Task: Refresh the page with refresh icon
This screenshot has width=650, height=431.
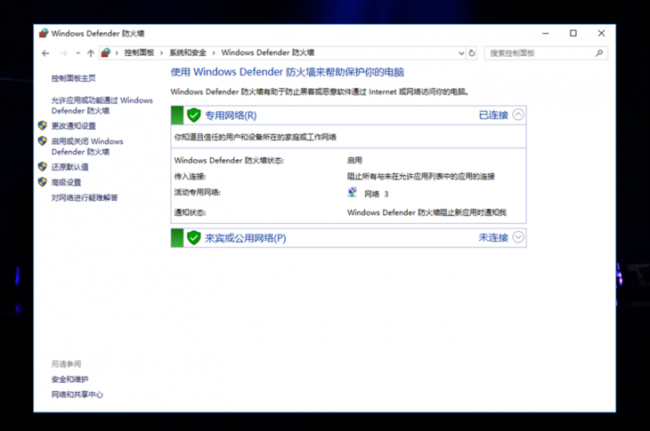Action: [472, 53]
